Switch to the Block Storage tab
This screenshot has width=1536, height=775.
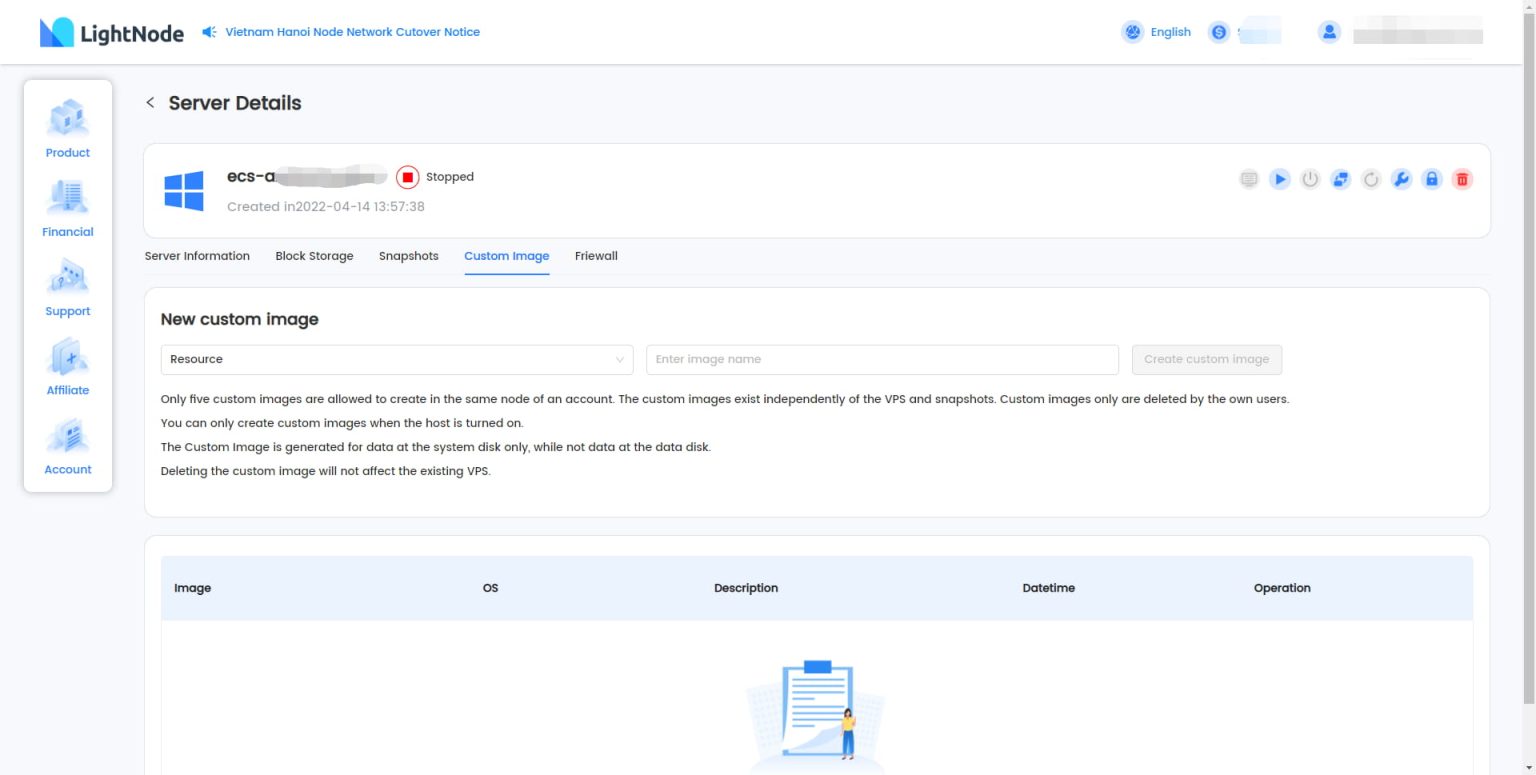click(314, 256)
